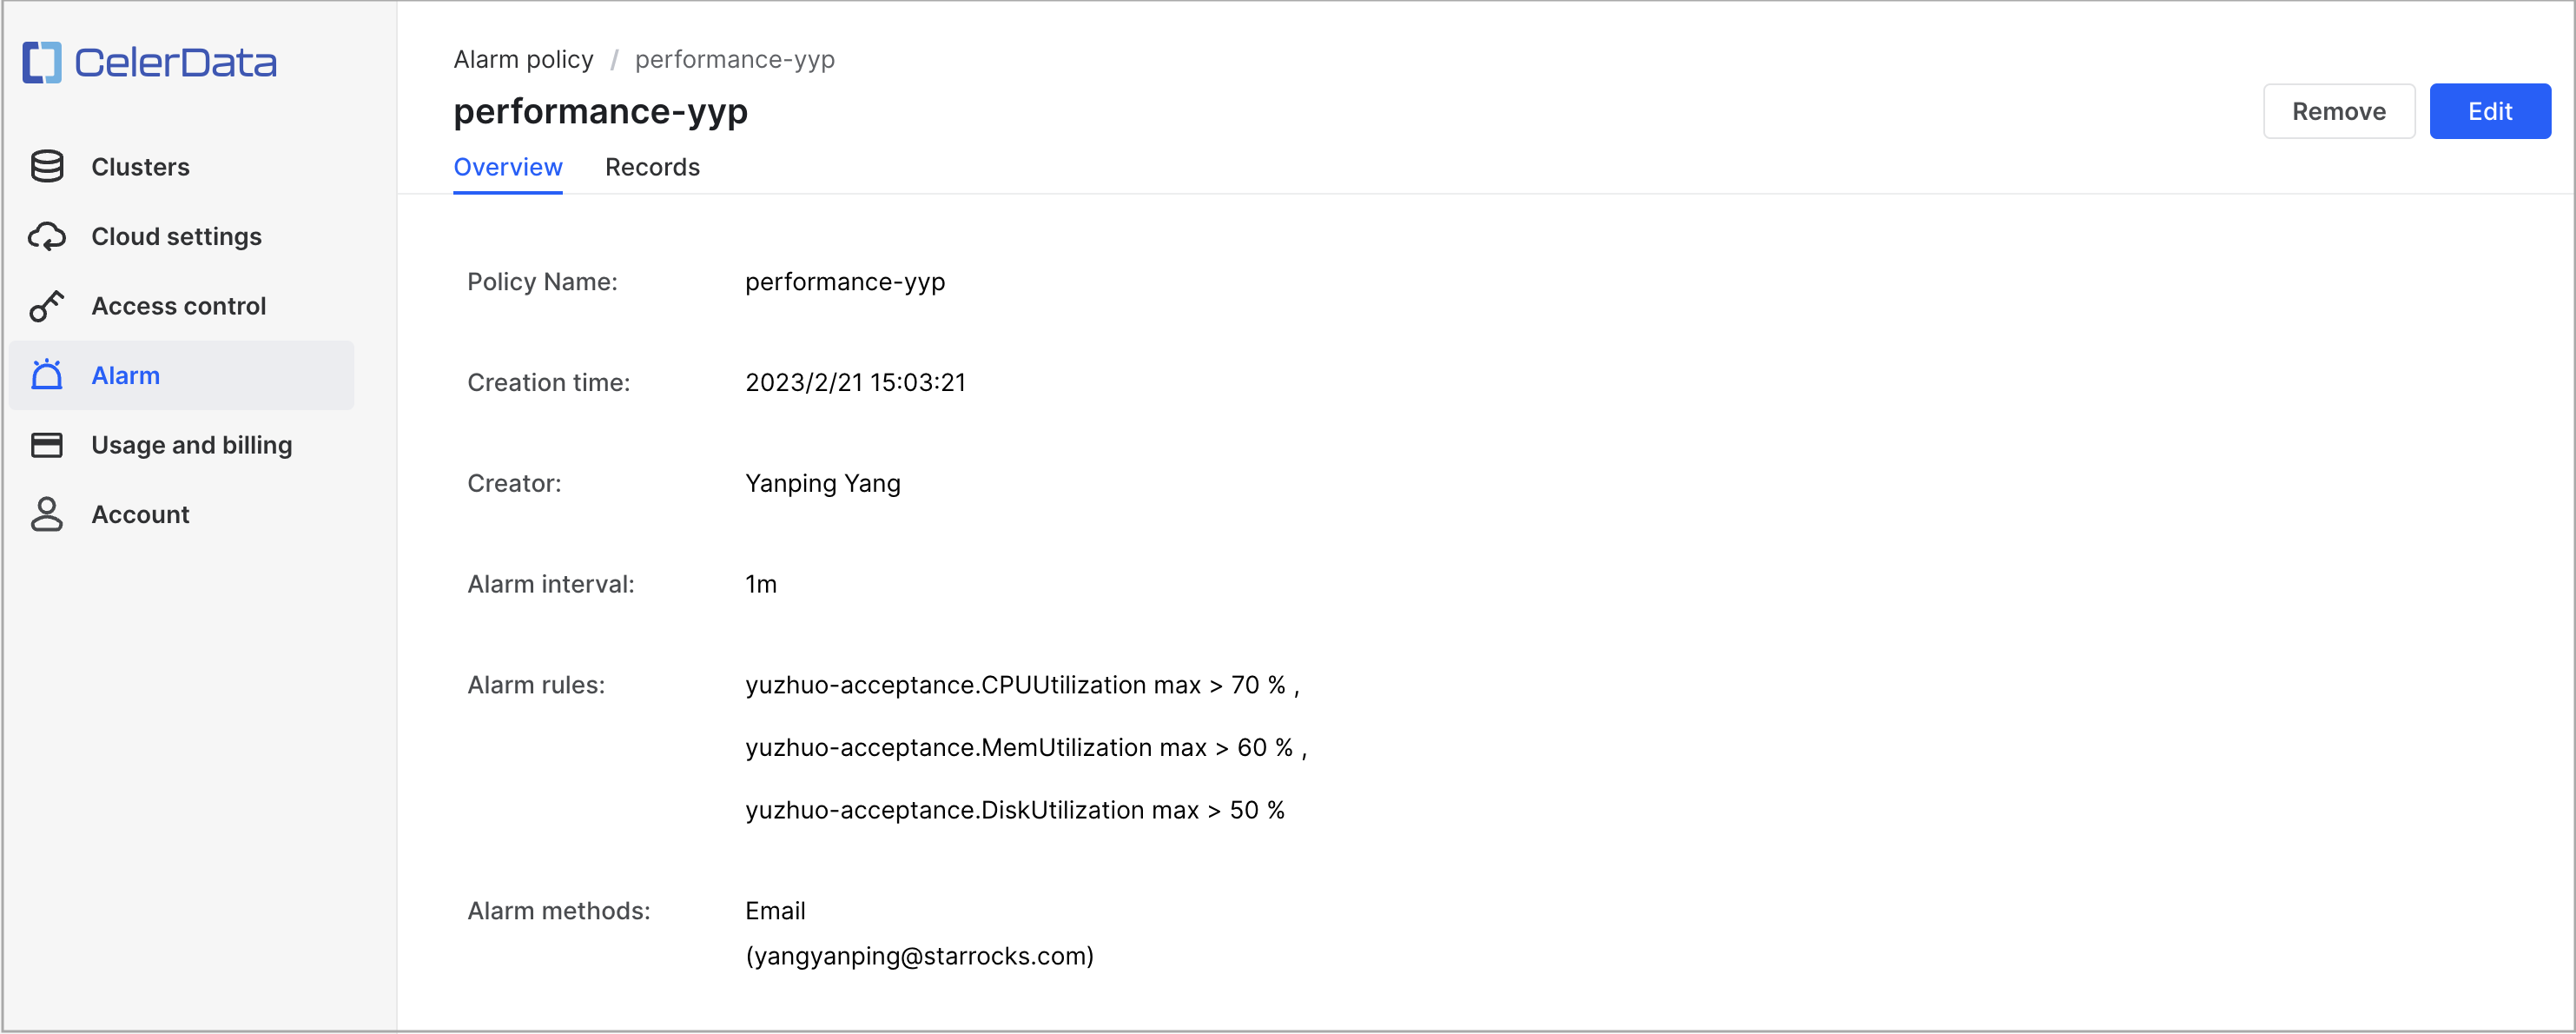Switch to the Records tab

coord(652,167)
